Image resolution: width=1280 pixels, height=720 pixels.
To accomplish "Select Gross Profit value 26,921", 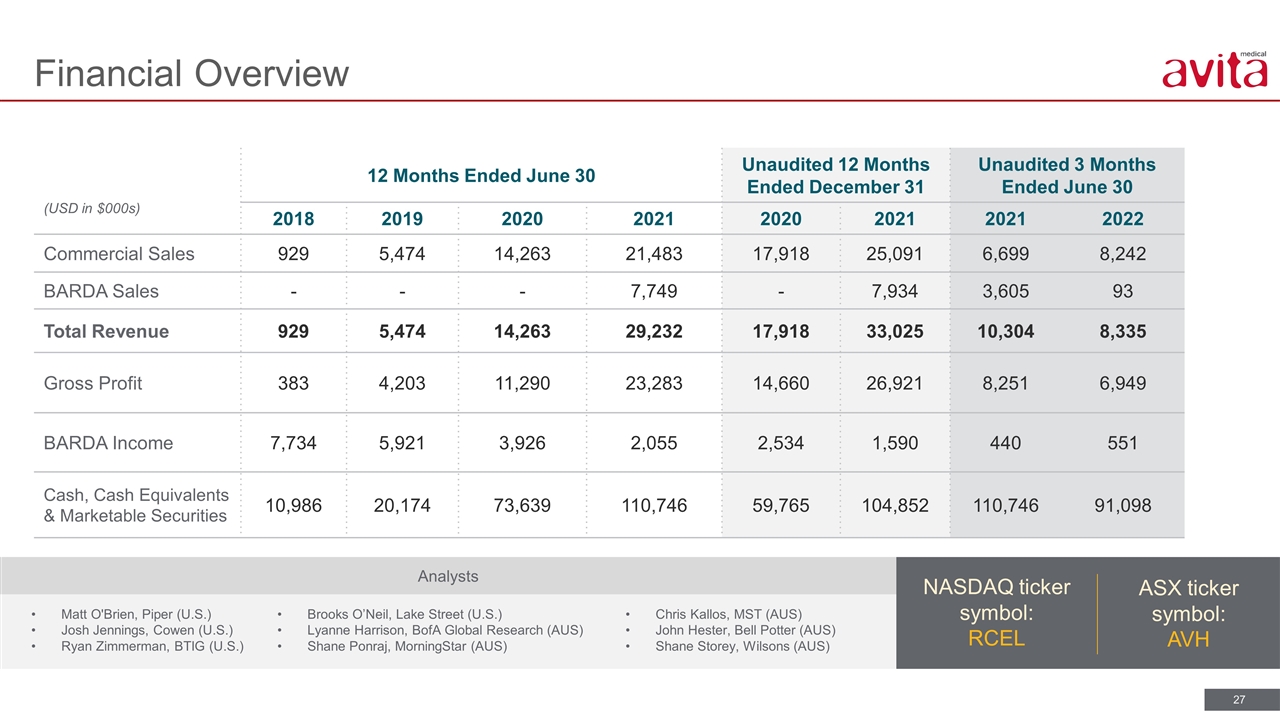I will pos(897,383).
